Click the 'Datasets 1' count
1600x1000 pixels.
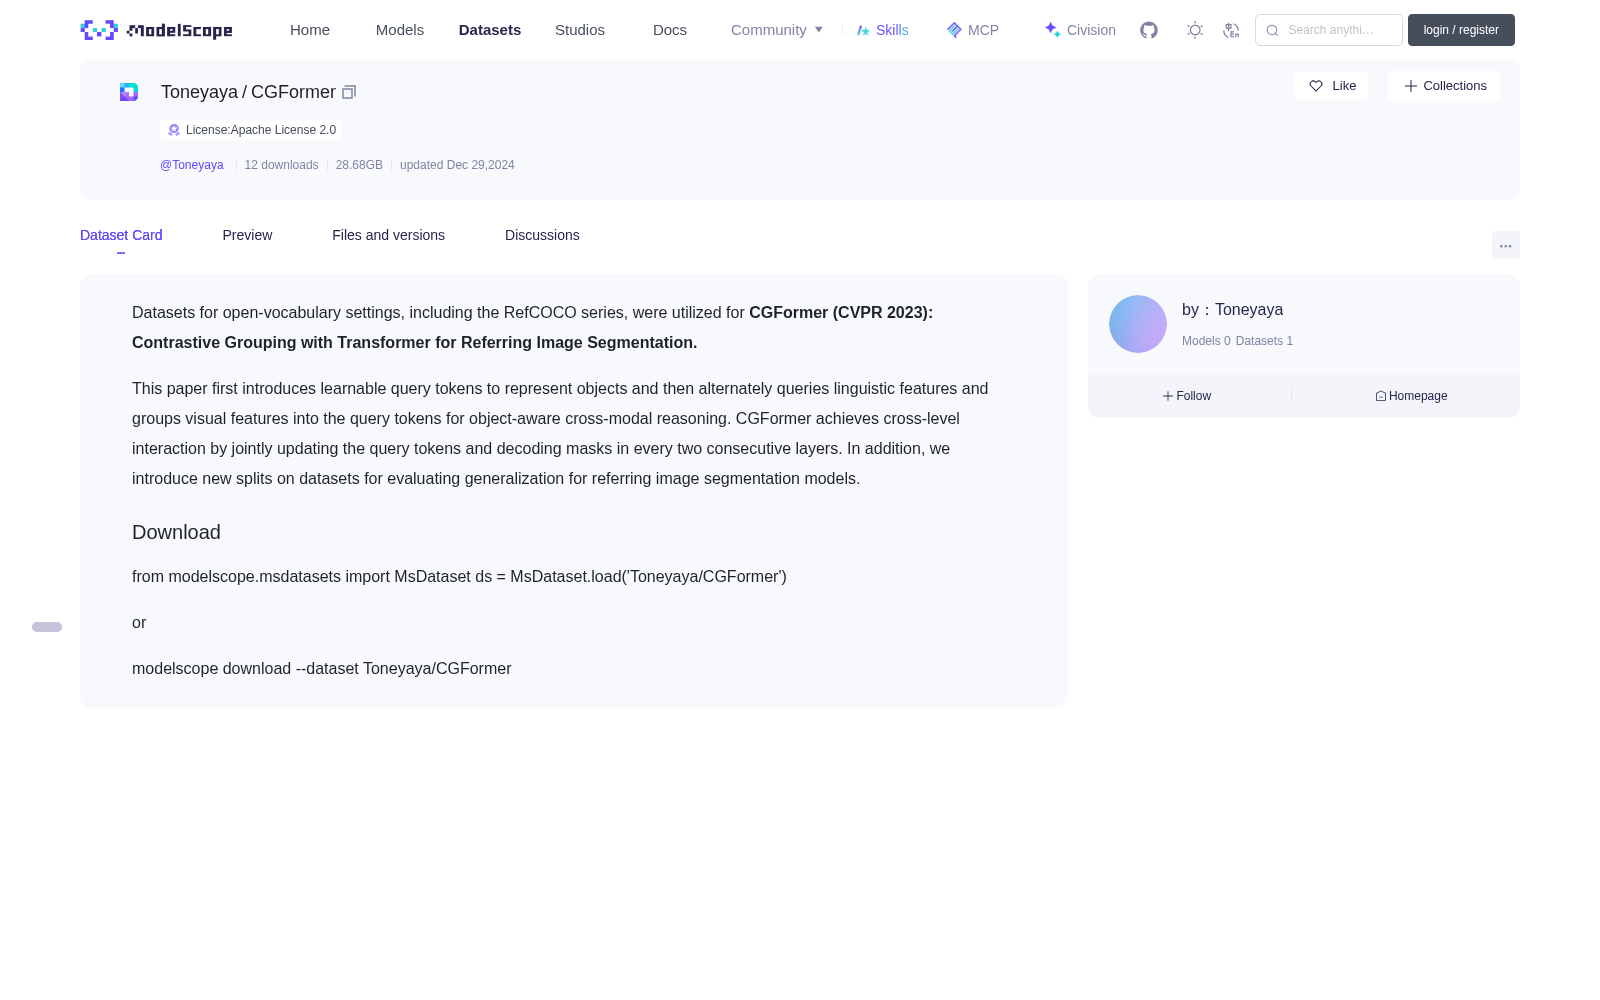click(1264, 341)
